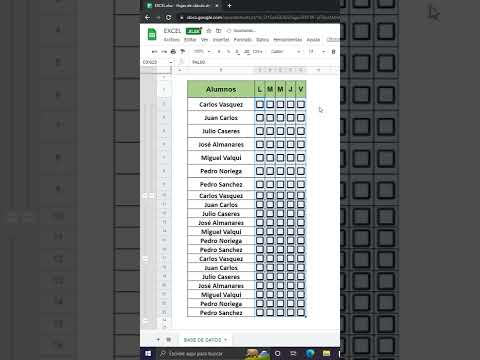Open the Ayuda menu
The image size is (480, 360).
pyautogui.click(x=313, y=40)
